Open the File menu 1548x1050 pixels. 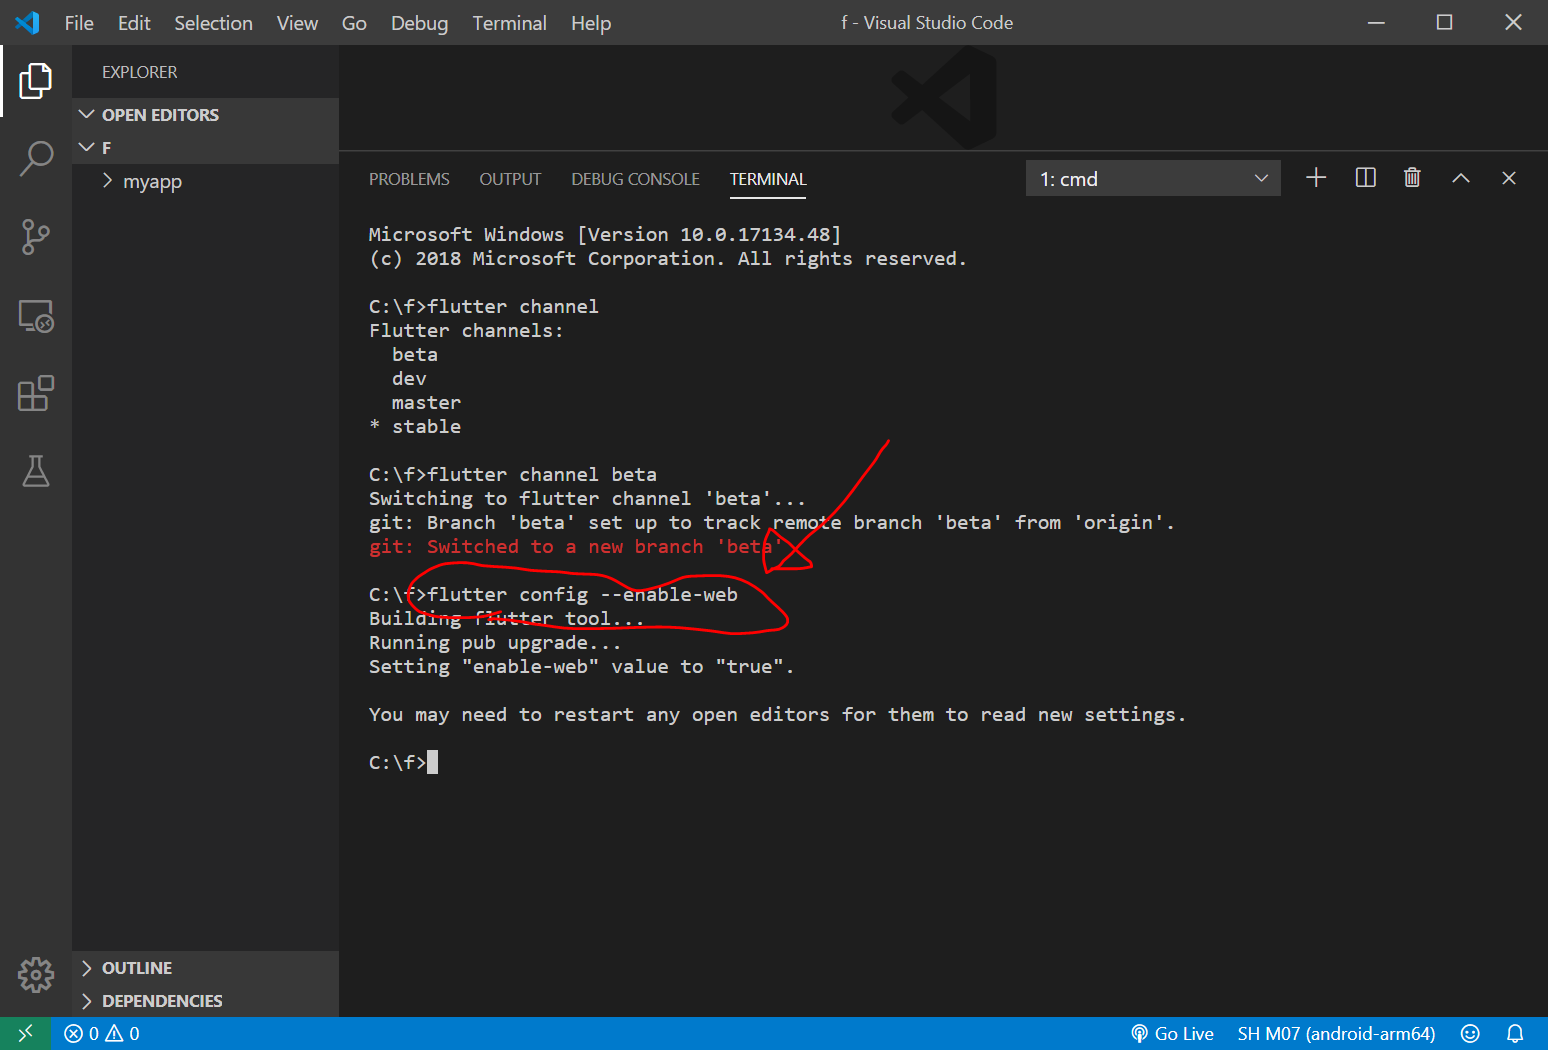[x=79, y=23]
